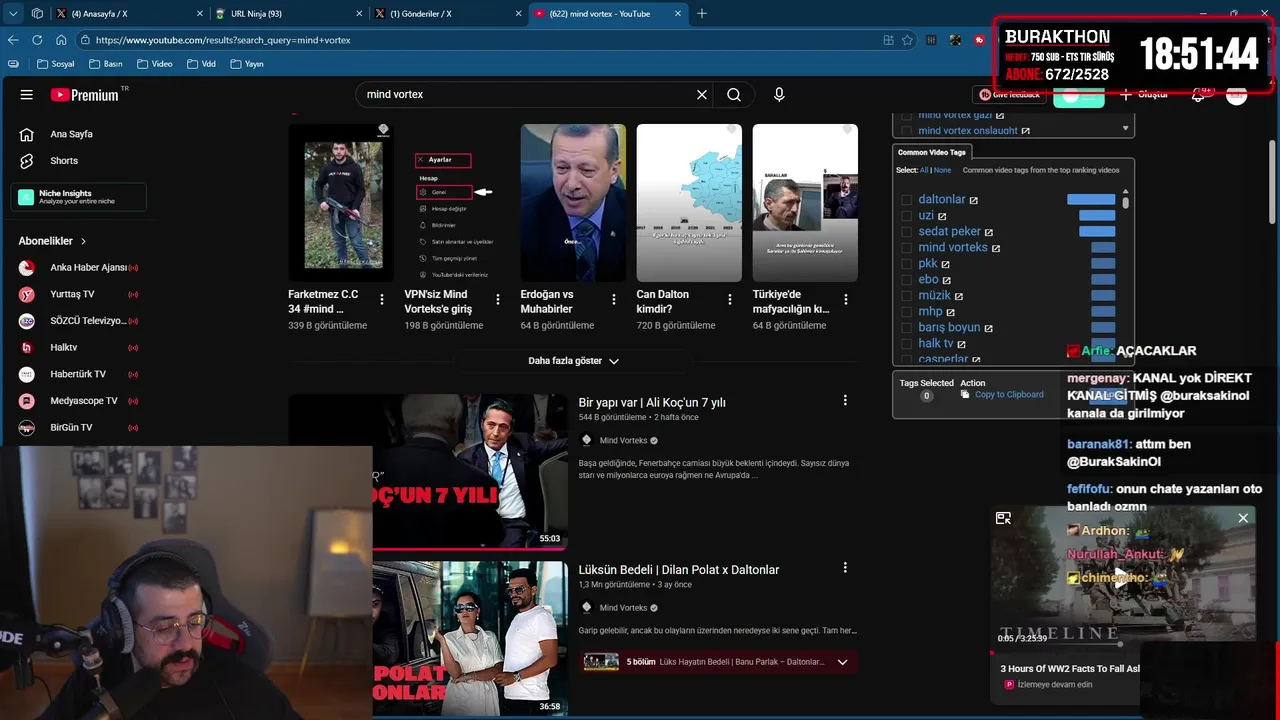The width and height of the screenshot is (1280, 720).
Task: Open the Shorts section in sidebar
Action: 64,160
